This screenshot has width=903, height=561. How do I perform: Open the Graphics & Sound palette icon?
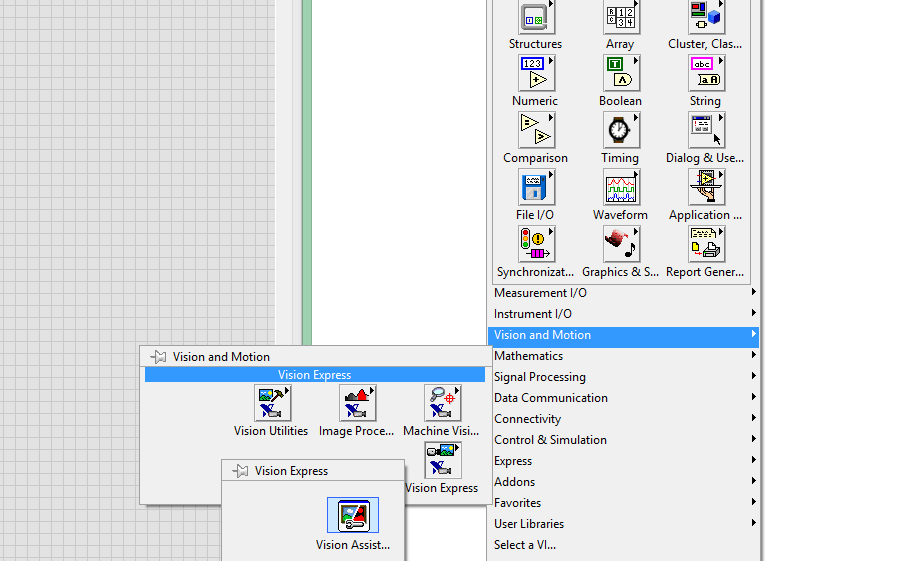point(621,244)
